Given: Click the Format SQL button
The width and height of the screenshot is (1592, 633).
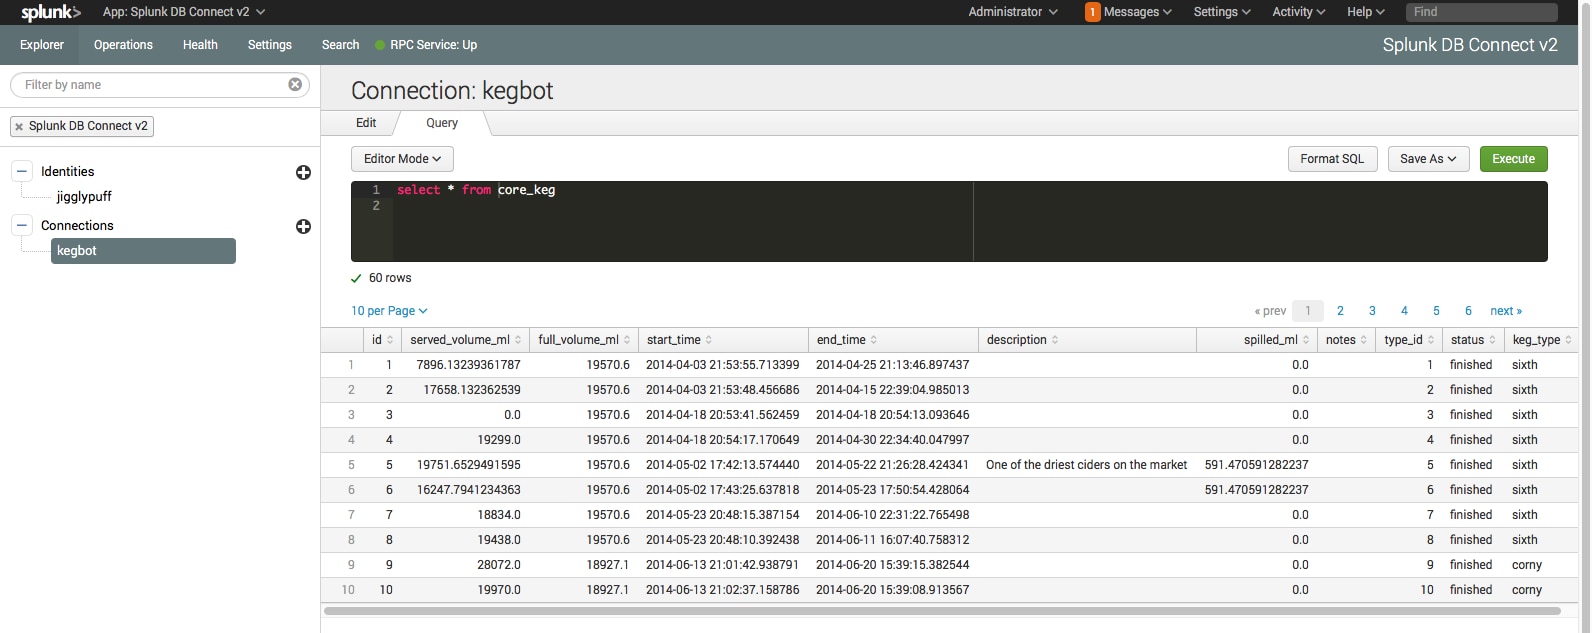Looking at the screenshot, I should [x=1332, y=159].
